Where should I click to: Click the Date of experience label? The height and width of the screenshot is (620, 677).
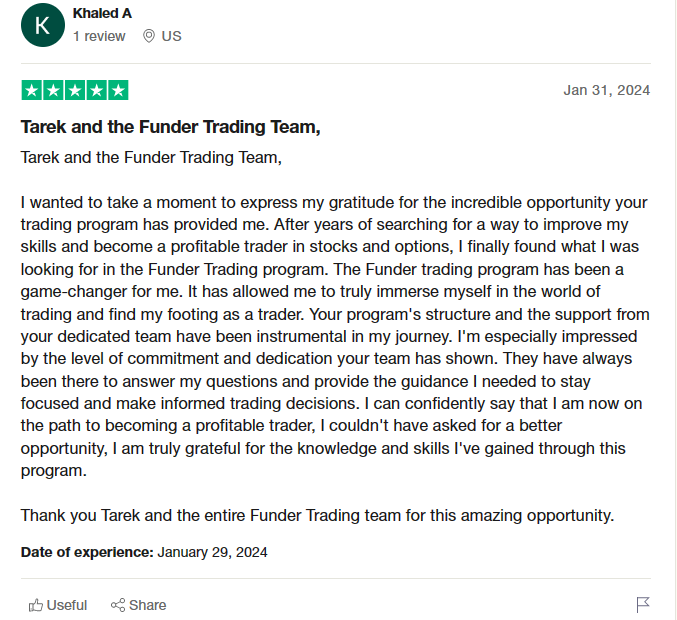[x=87, y=552]
